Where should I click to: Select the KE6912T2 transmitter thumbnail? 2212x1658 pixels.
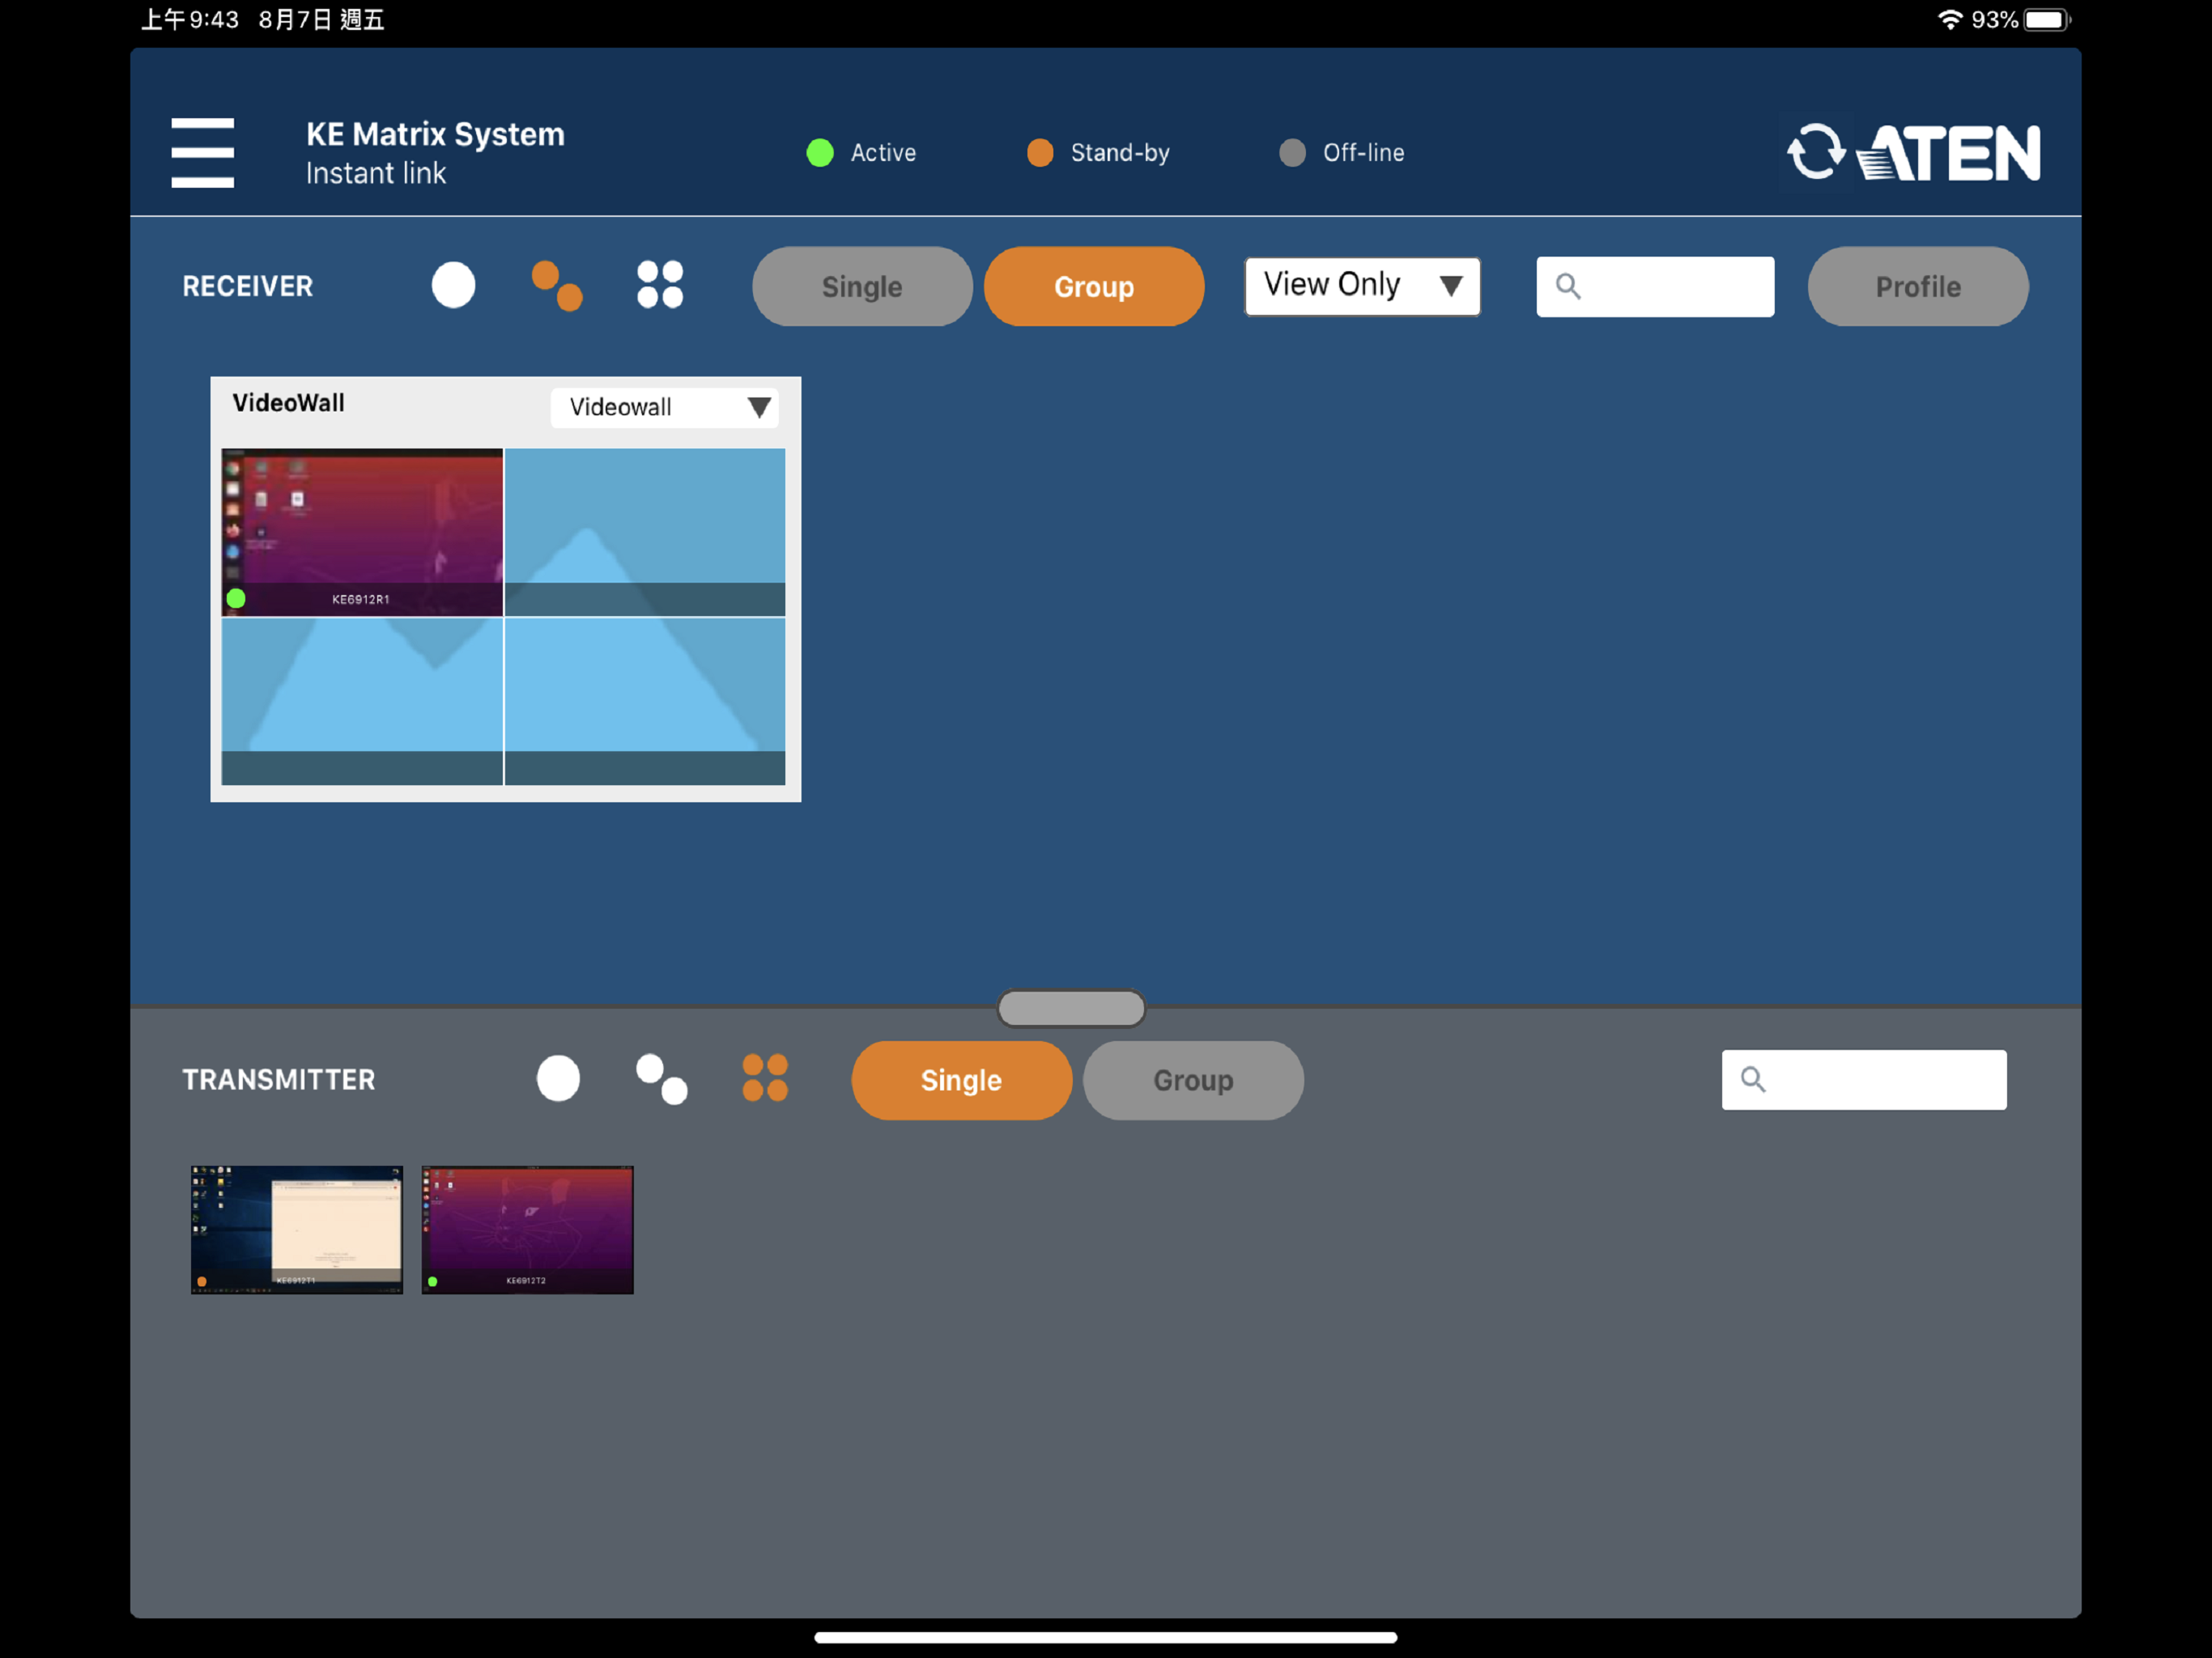click(527, 1230)
